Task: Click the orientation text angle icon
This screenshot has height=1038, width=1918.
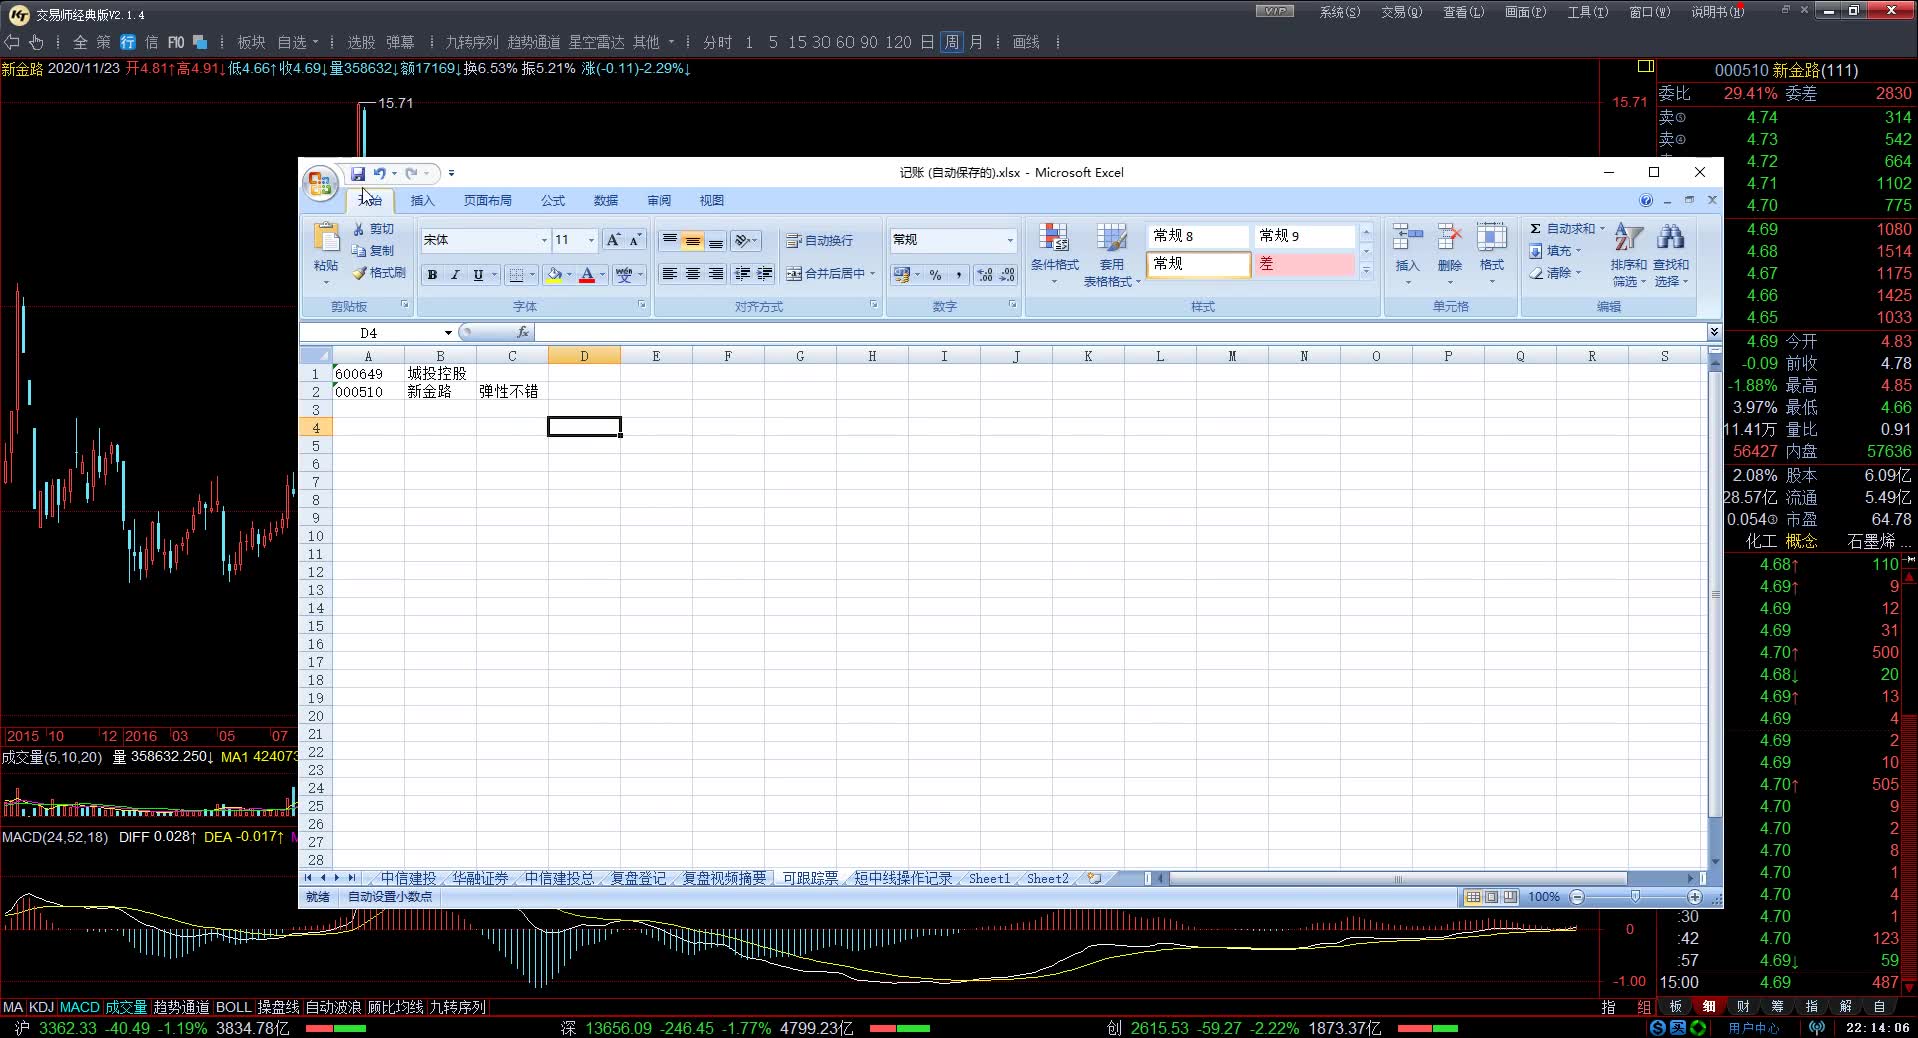Action: coord(743,240)
